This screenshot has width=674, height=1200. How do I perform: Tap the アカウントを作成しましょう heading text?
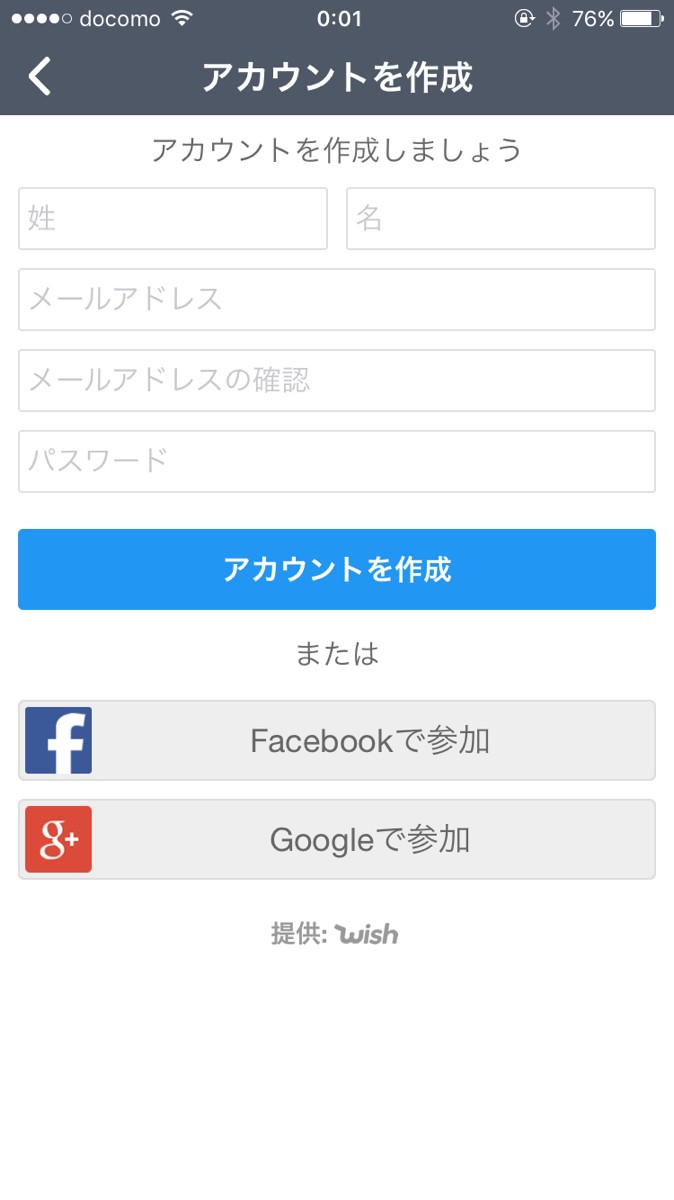[x=337, y=151]
